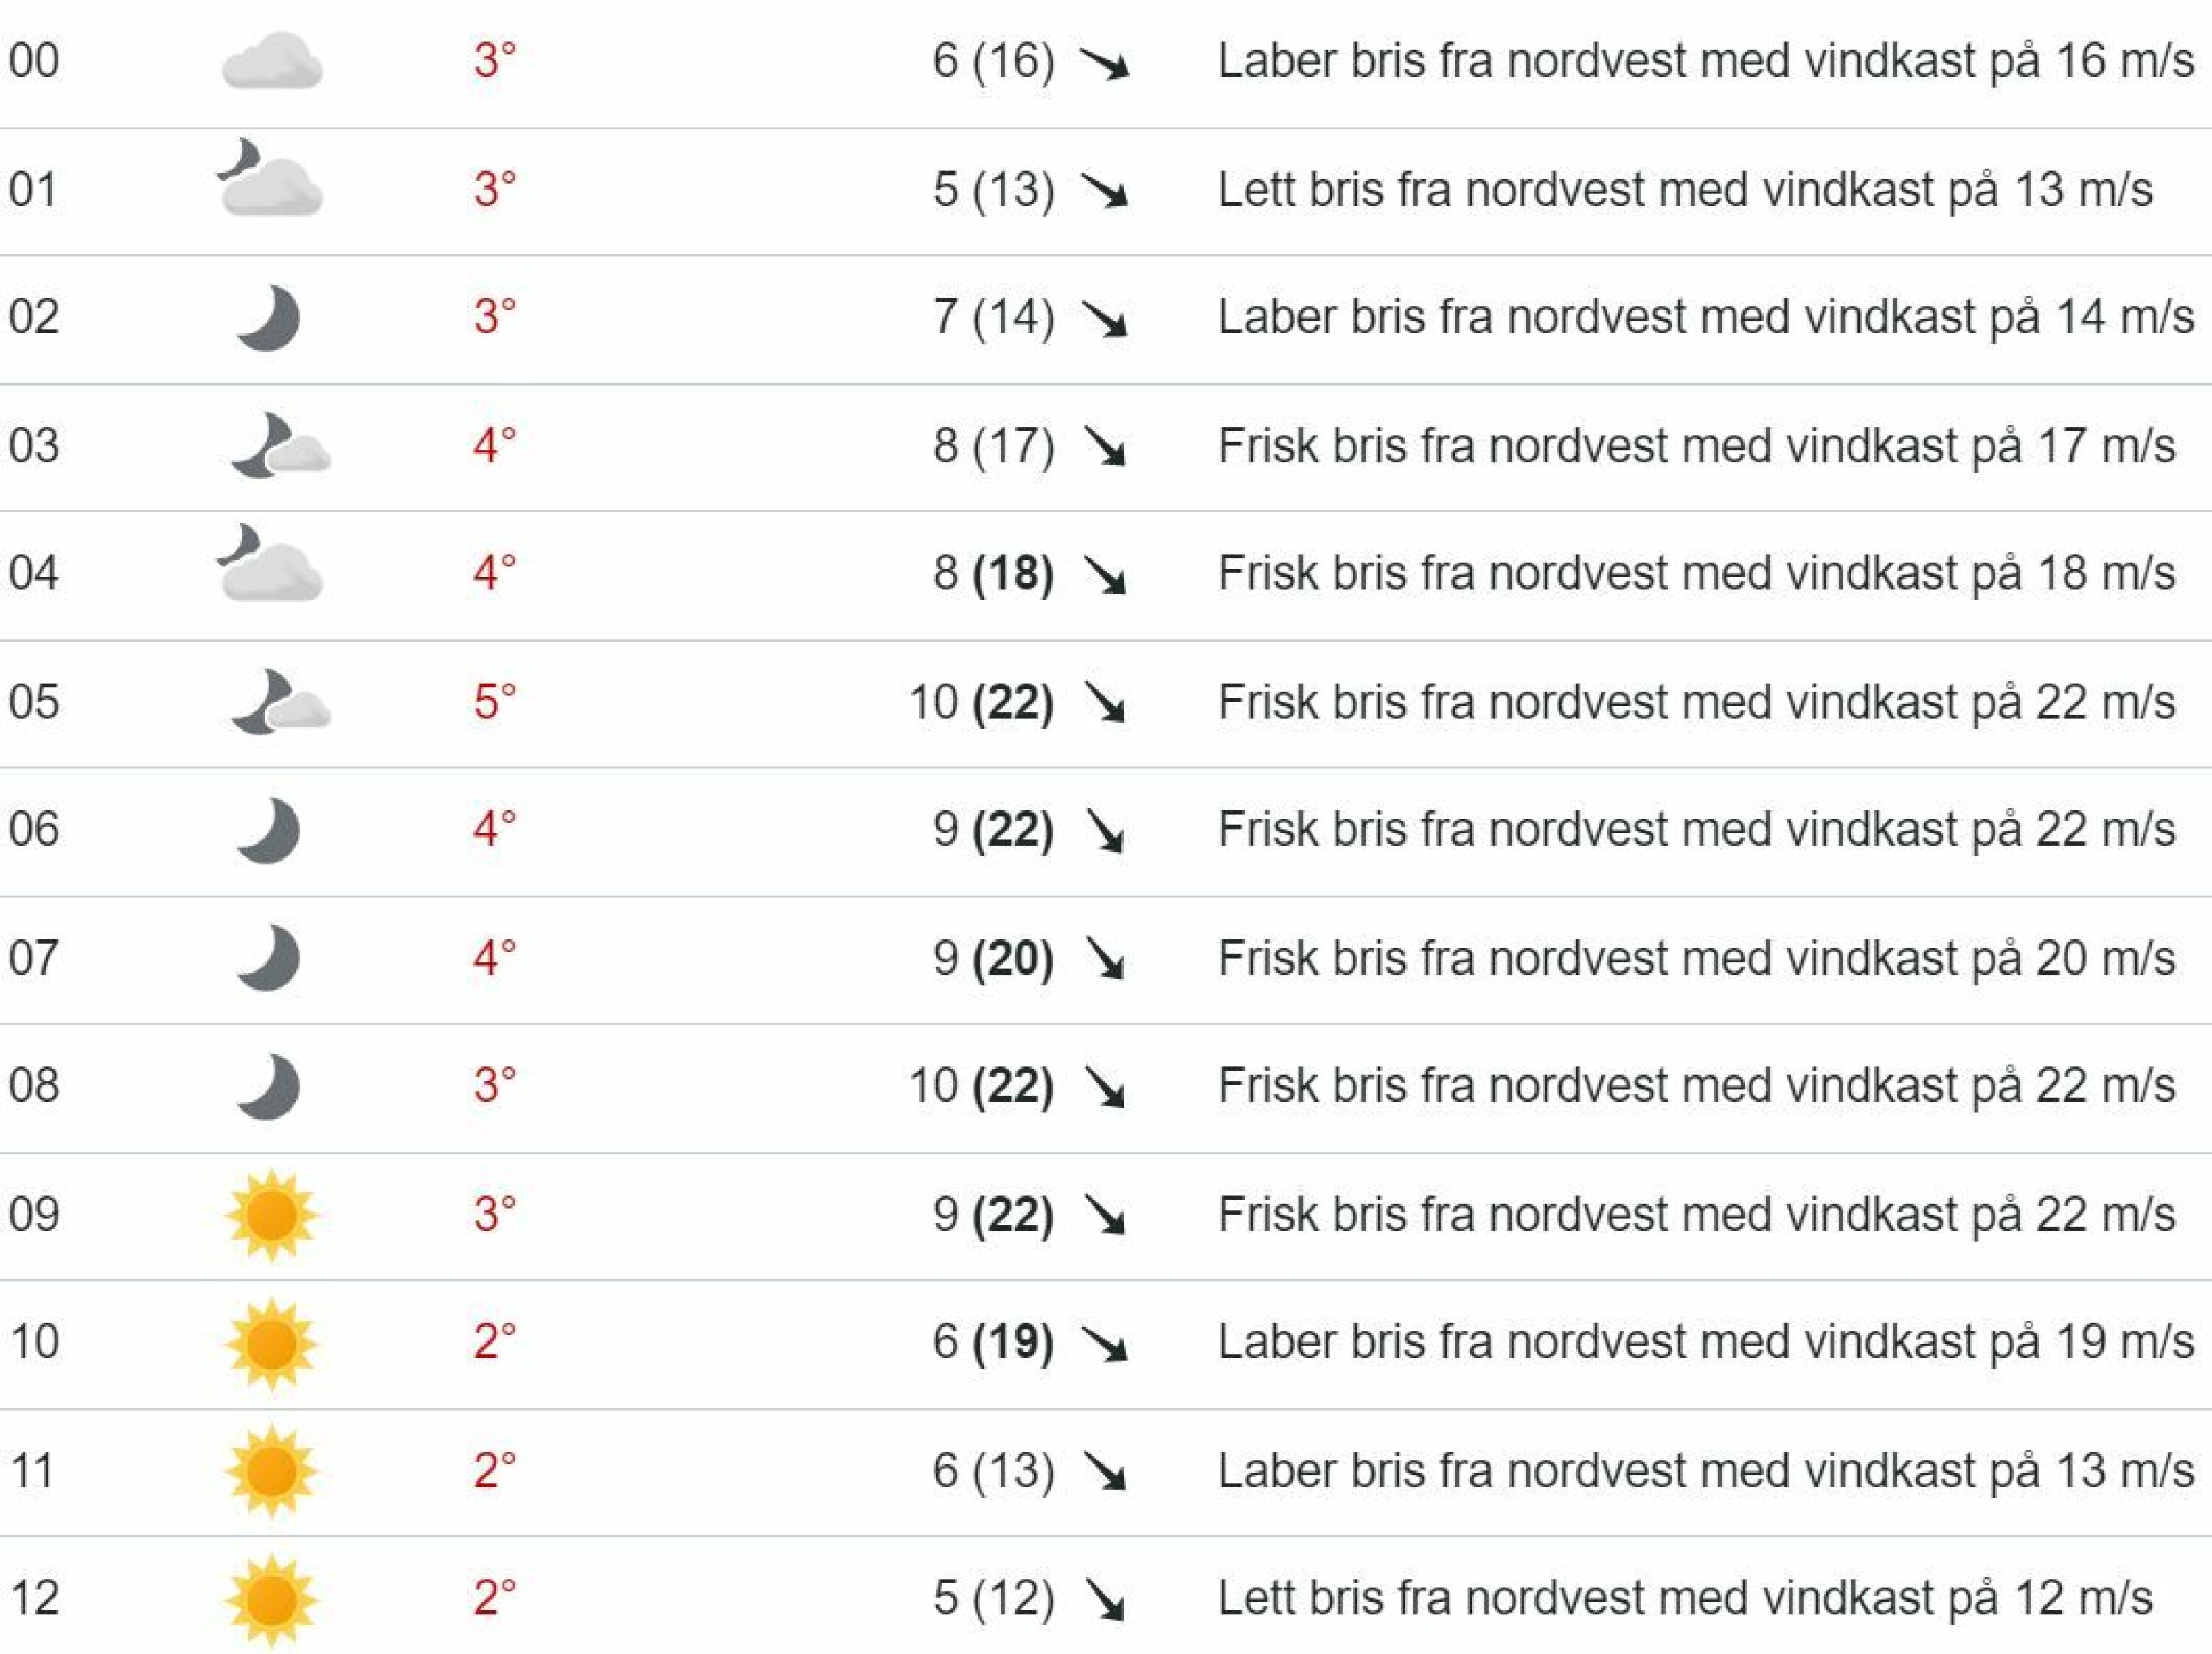Click wind value 6 (13) at hour 11
The width and height of the screenshot is (2212, 1654).
pyautogui.click(x=993, y=1471)
